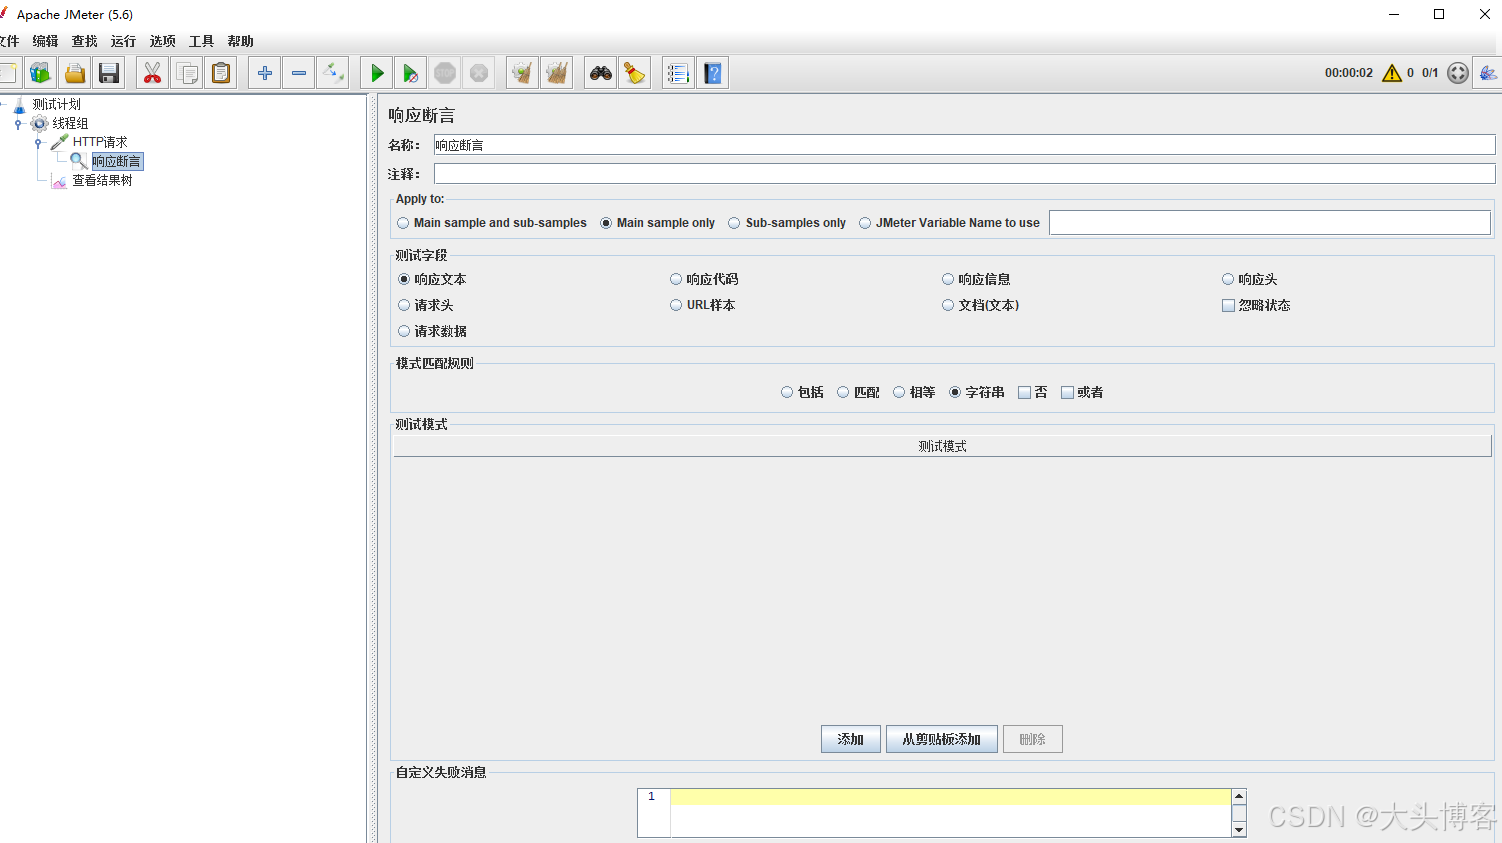Choose the 匹配 matching rule
The width and height of the screenshot is (1502, 843).
[858, 392]
